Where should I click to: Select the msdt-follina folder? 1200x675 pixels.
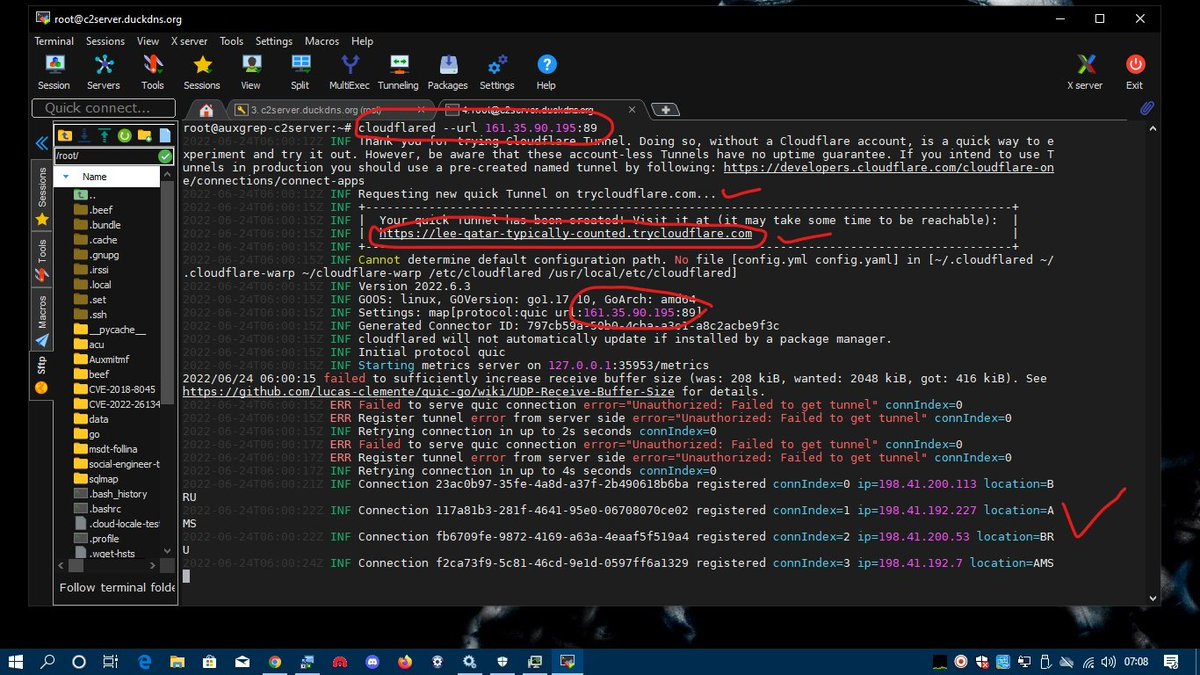tap(108, 449)
